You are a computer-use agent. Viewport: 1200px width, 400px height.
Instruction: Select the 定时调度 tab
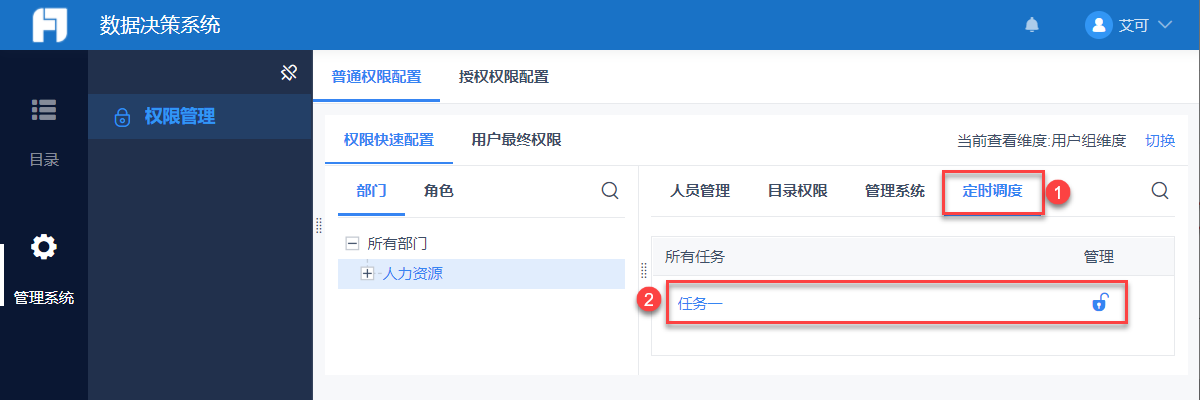pyautogui.click(x=992, y=190)
